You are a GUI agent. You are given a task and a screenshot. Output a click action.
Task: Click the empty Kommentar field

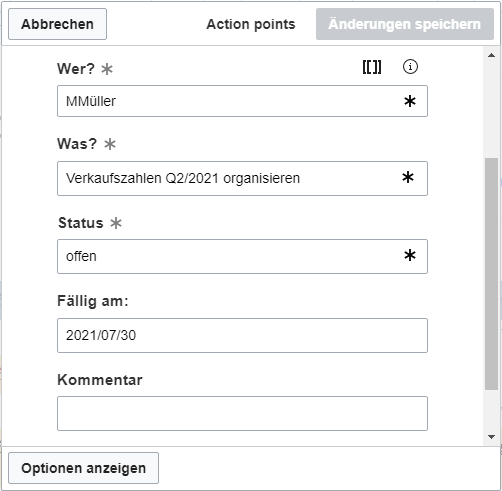pyautogui.click(x=242, y=413)
